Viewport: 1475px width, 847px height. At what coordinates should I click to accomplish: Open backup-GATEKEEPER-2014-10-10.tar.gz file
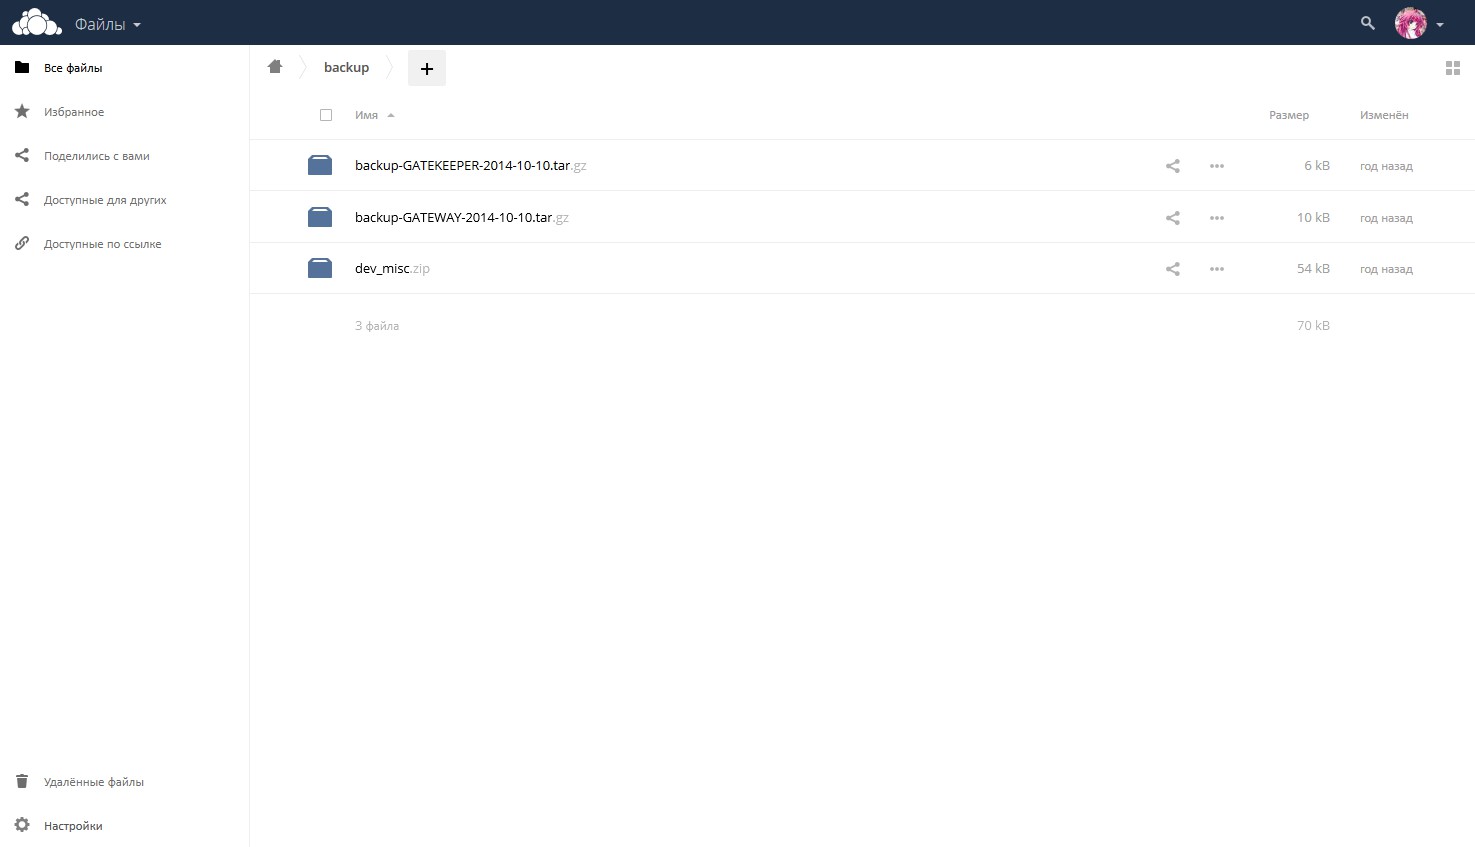coord(470,166)
